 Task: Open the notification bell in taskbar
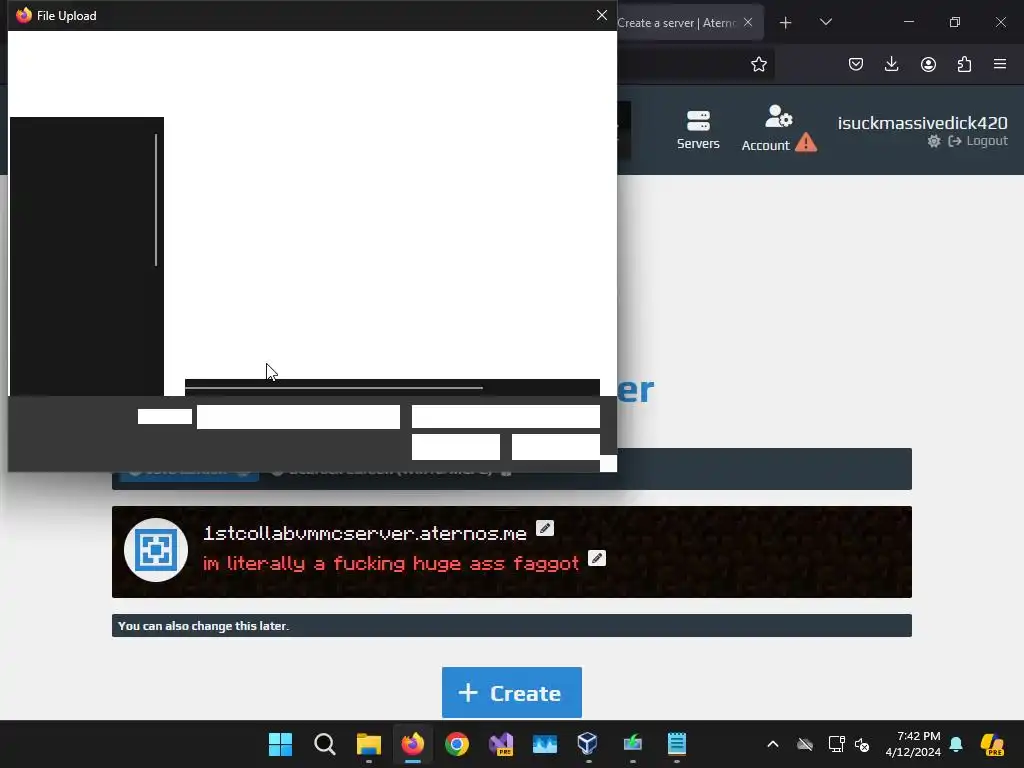[956, 744]
